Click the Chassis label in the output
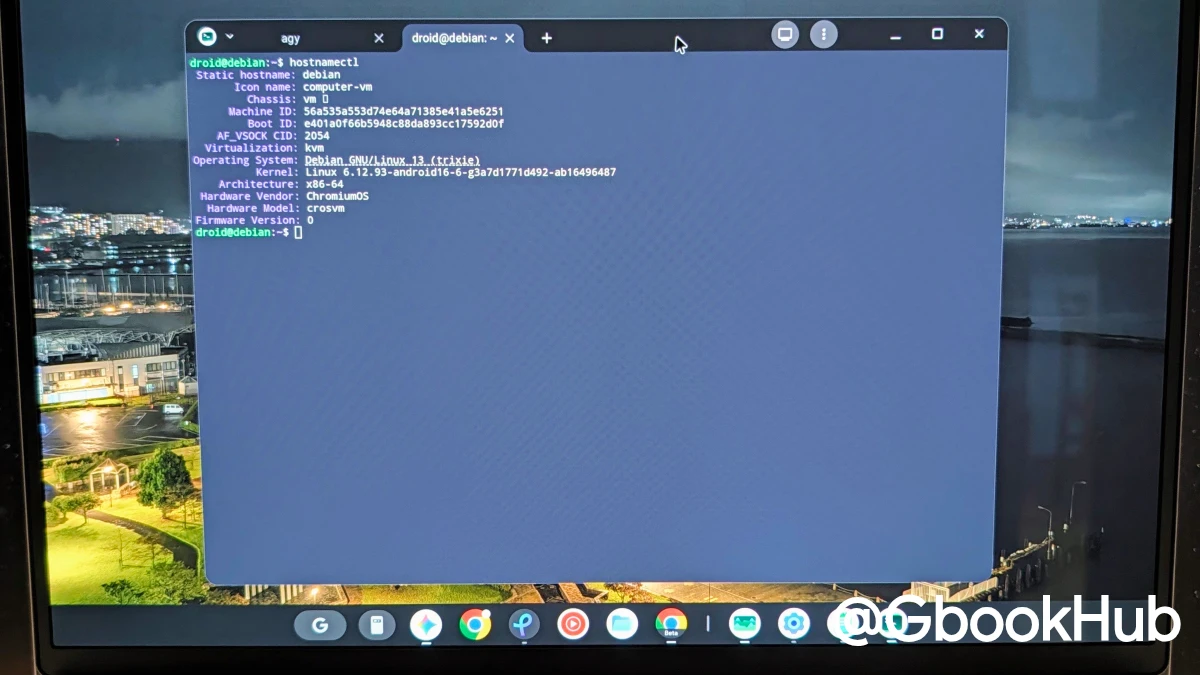This screenshot has height=675, width=1200. [271, 99]
